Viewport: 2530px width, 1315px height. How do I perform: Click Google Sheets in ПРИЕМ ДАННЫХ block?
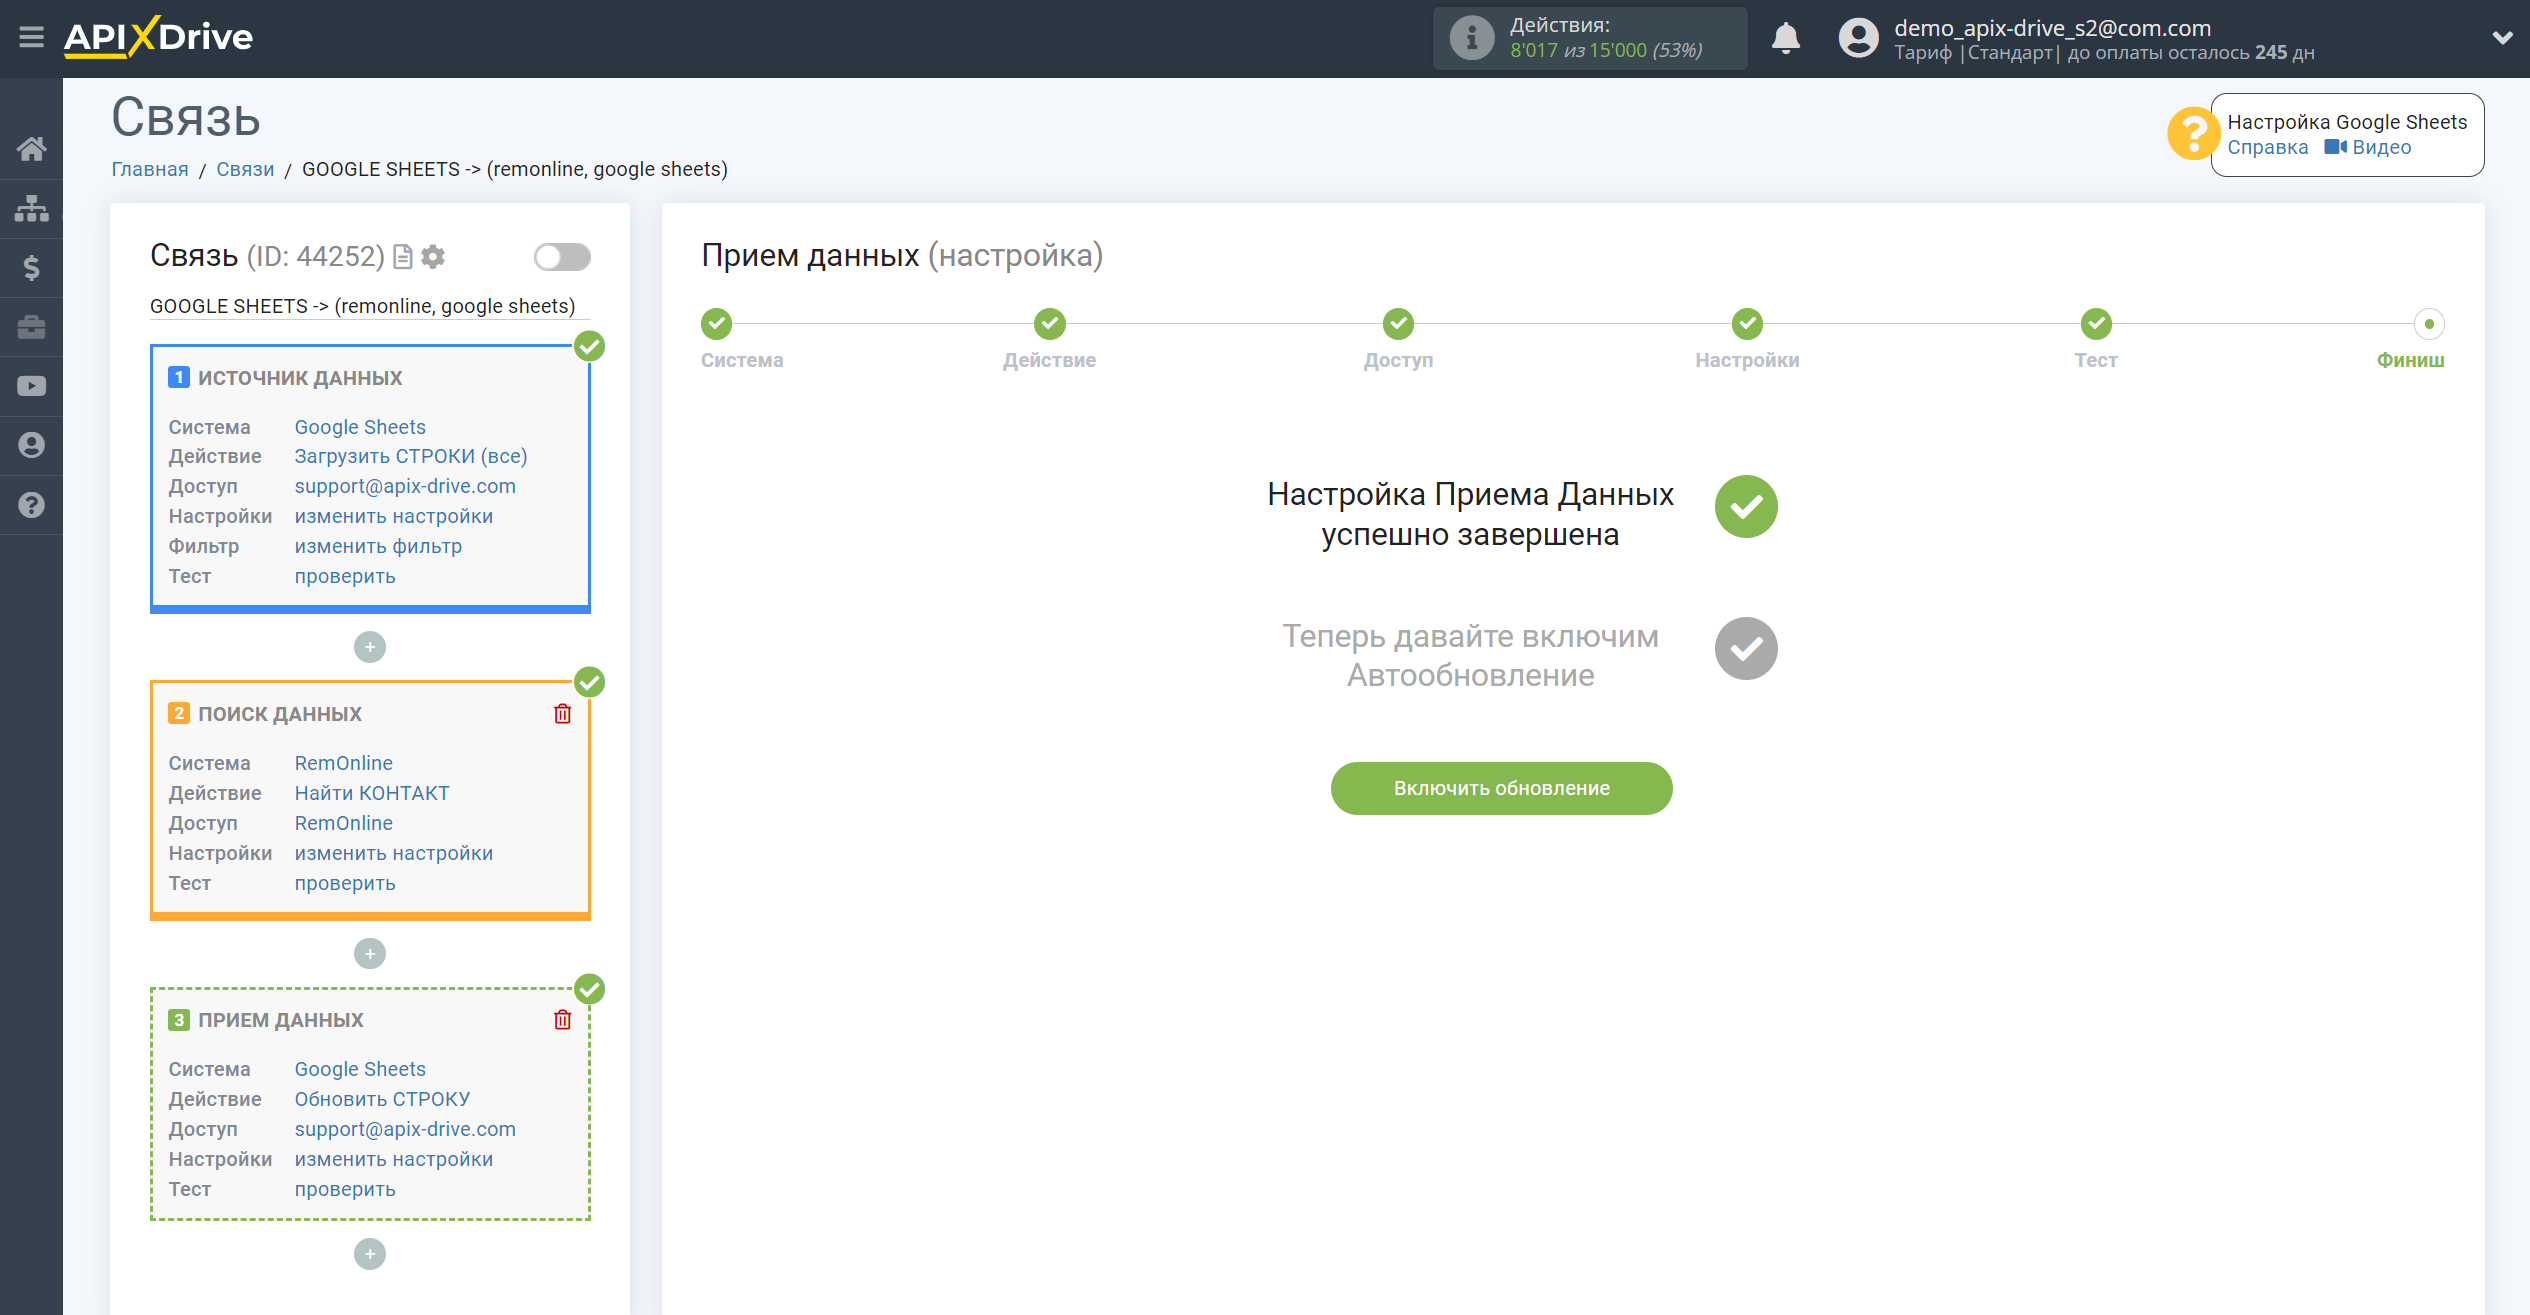pyautogui.click(x=360, y=1069)
